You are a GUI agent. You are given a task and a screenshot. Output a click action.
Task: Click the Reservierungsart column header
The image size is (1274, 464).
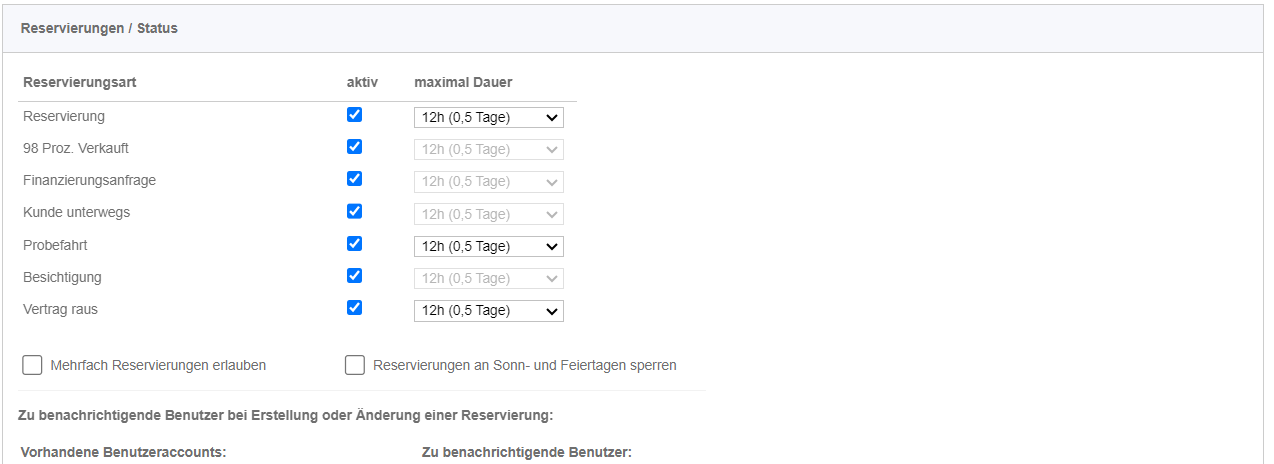(x=80, y=82)
